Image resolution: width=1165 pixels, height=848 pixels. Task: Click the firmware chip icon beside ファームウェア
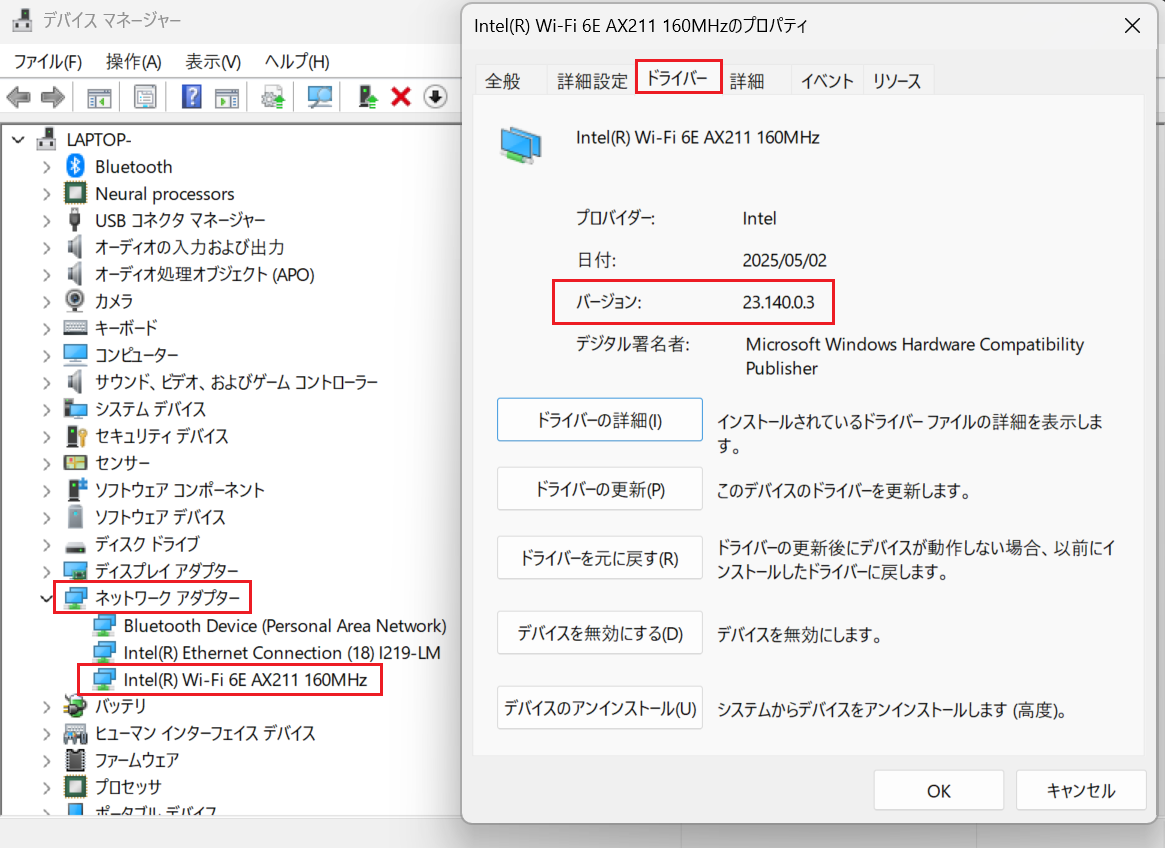coord(75,760)
